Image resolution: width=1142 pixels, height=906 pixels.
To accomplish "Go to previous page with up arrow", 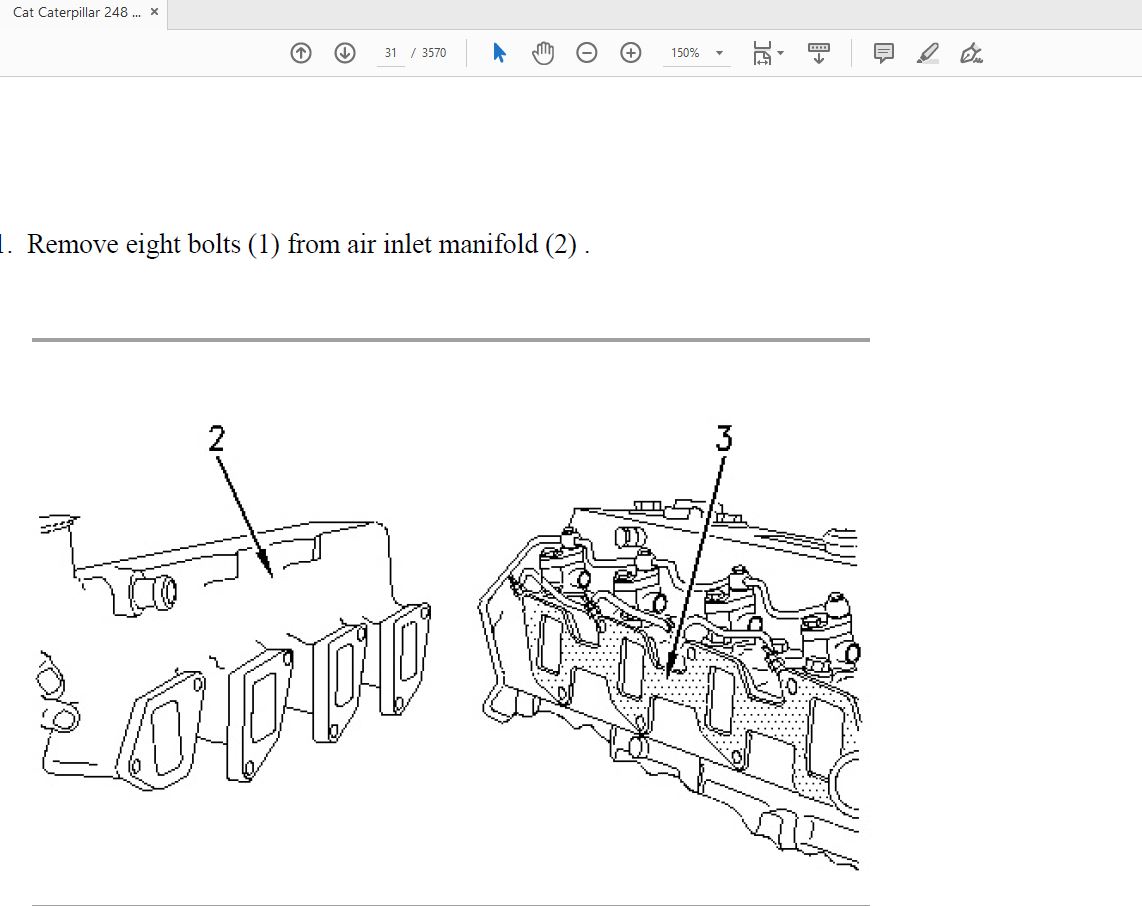I will (301, 53).
